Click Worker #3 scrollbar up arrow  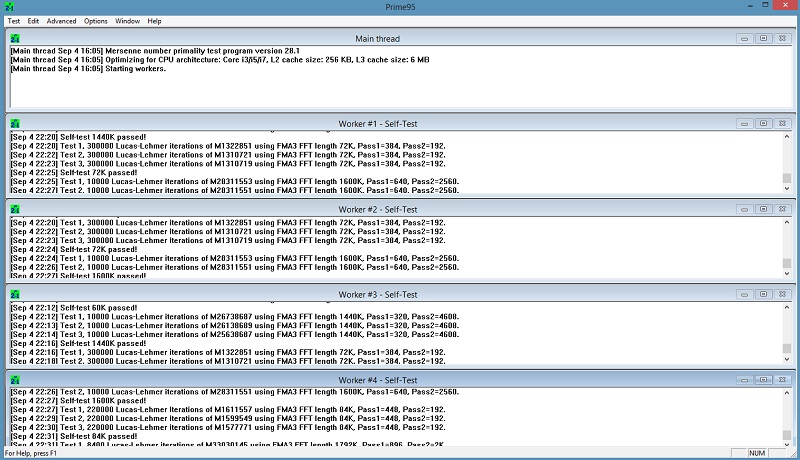coord(787,308)
